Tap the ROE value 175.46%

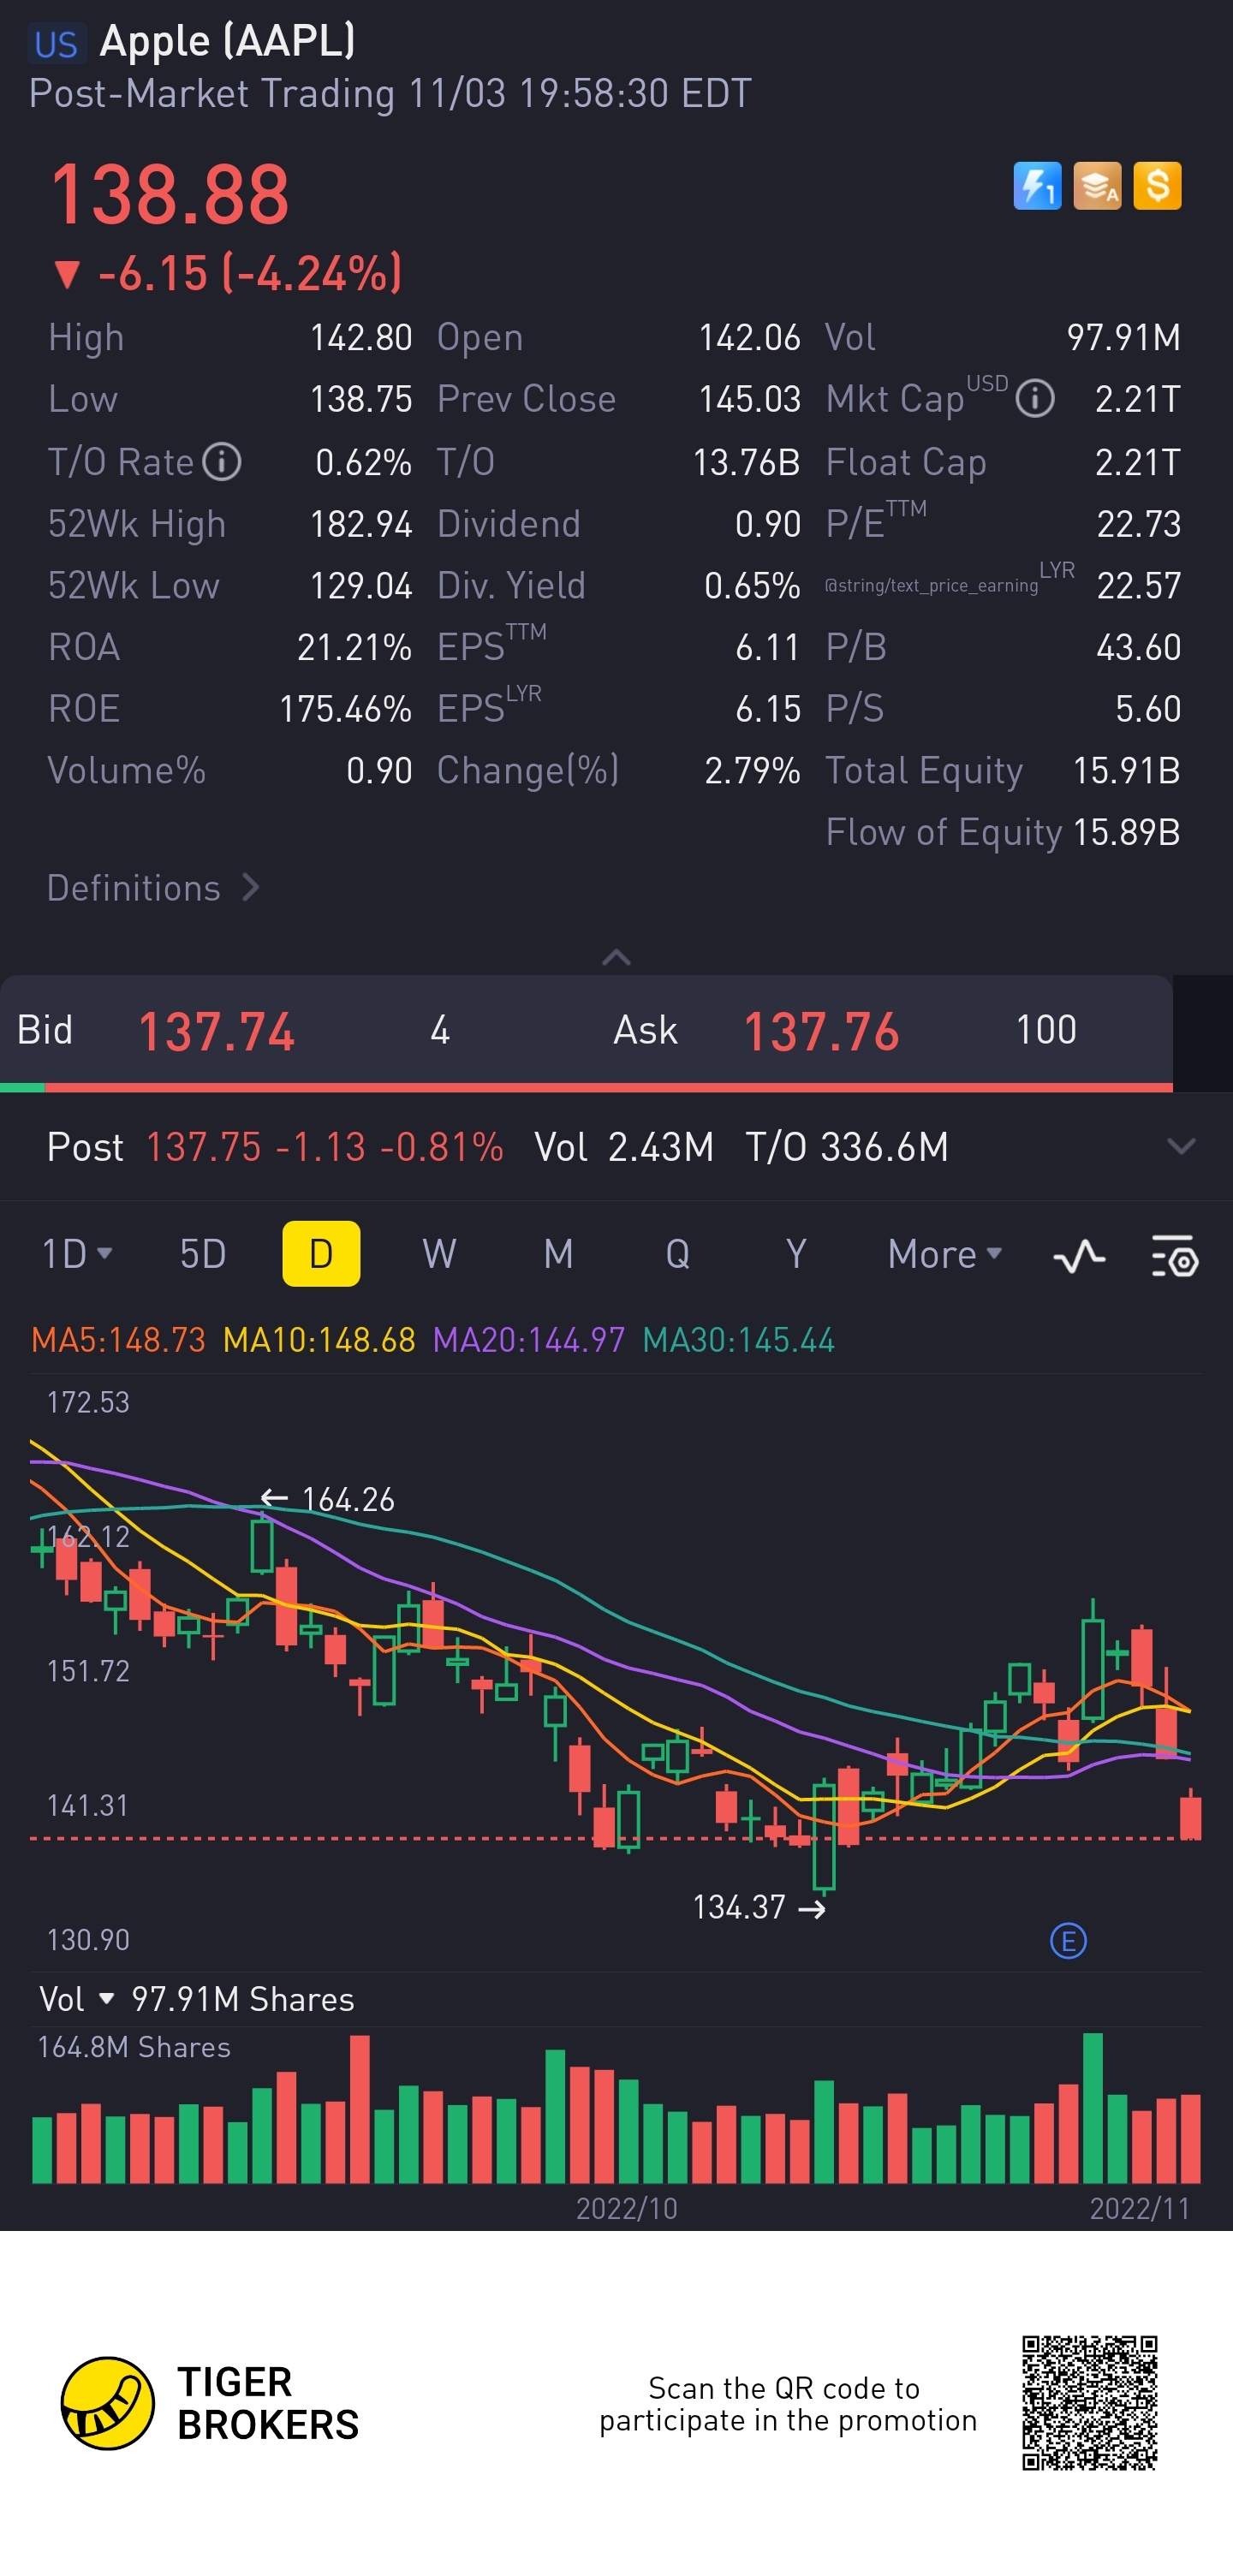pos(345,709)
